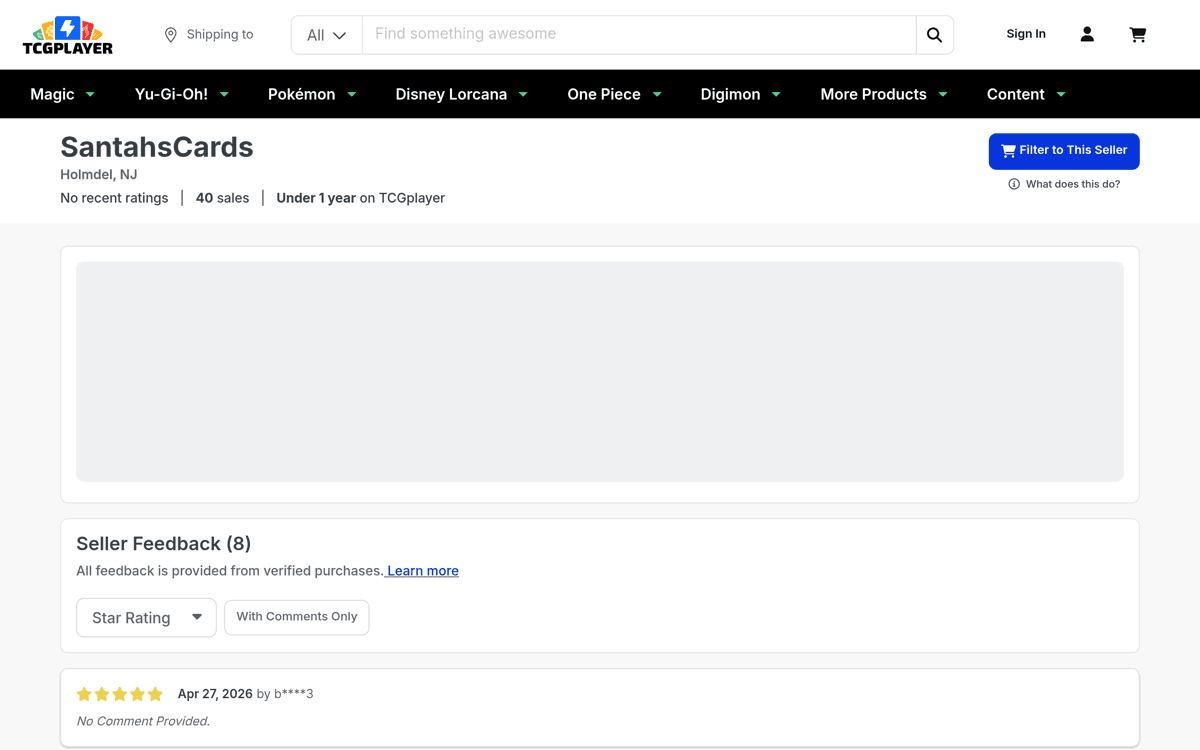Click the magnifying glass search icon
Image resolution: width=1200 pixels, height=750 pixels.
934,35
